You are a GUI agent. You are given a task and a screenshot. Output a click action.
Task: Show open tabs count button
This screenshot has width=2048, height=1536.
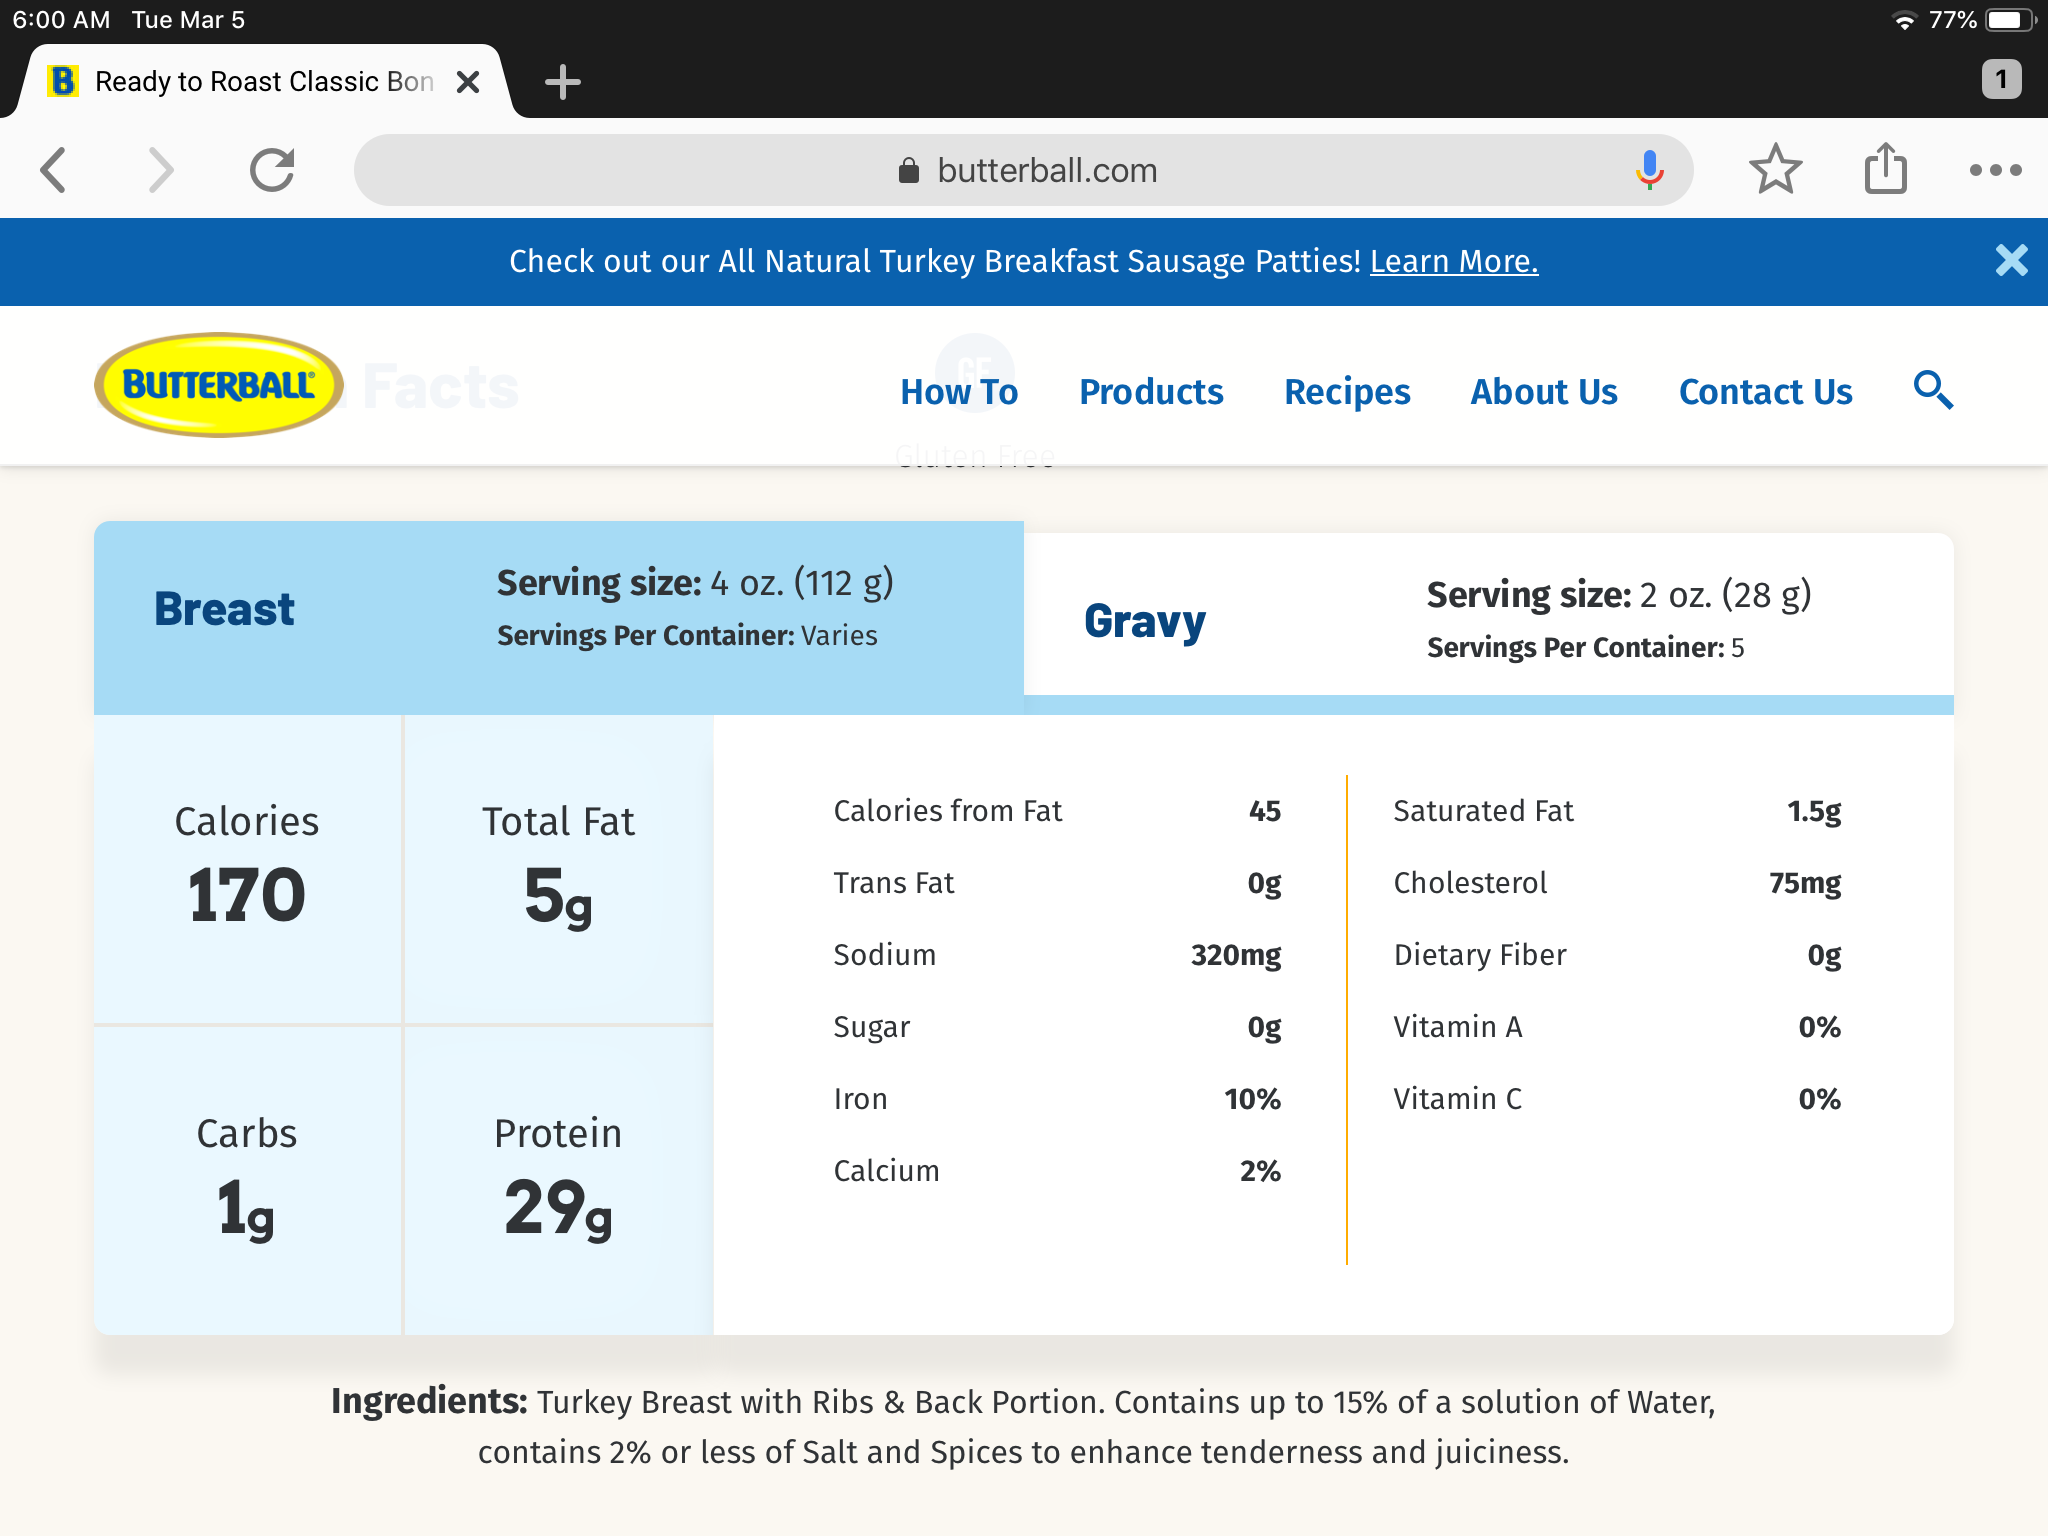coord(2001,79)
